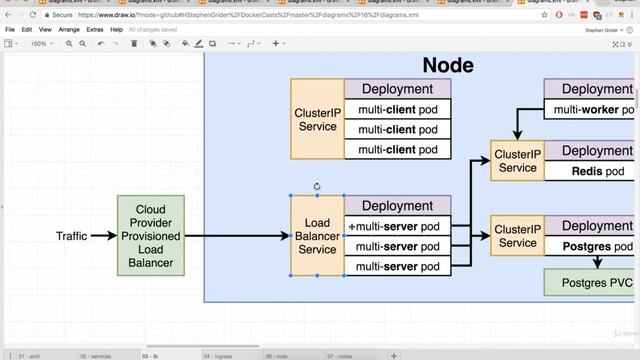Image resolution: width=640 pixels, height=360 pixels.
Task: Bring selection to front
Action: point(153,43)
